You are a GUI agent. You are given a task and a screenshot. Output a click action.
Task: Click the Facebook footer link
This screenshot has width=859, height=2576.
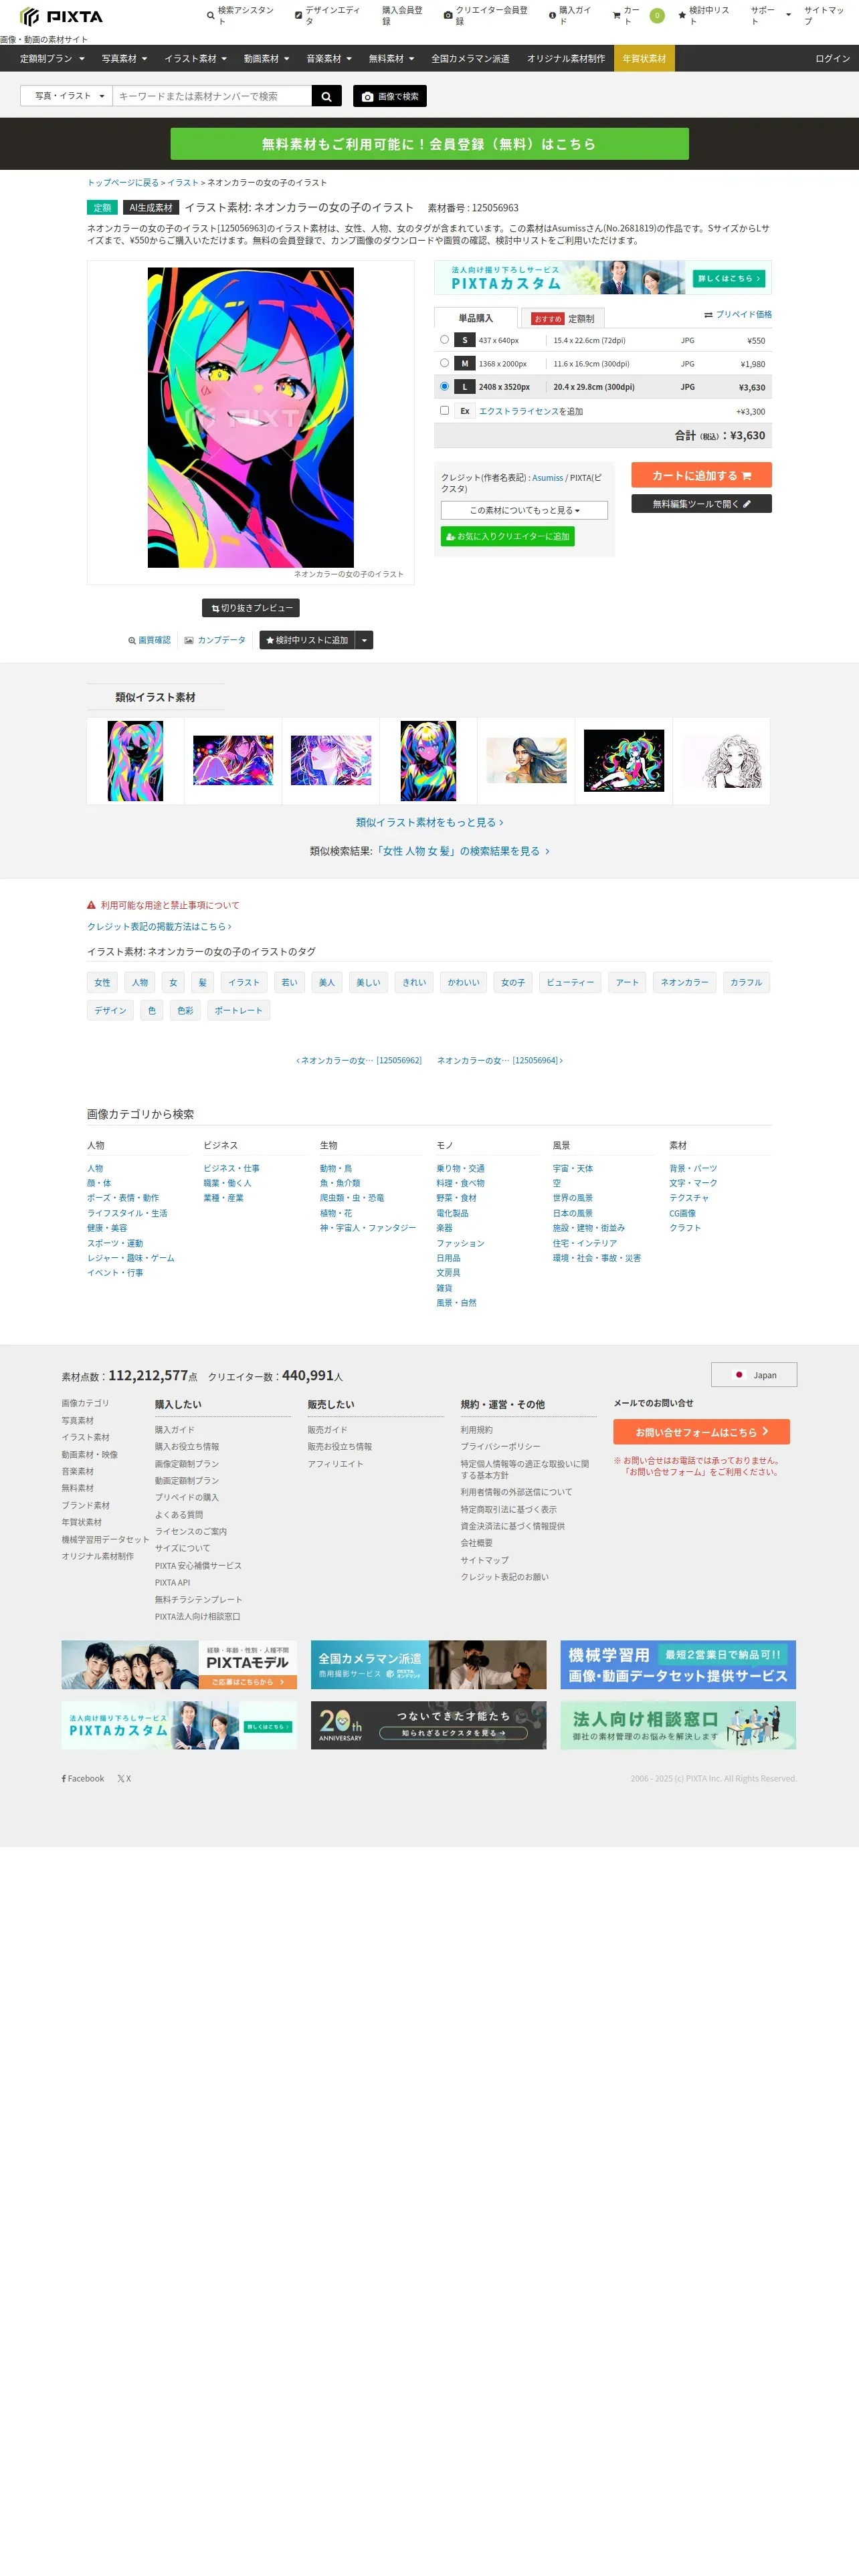click(x=83, y=1778)
